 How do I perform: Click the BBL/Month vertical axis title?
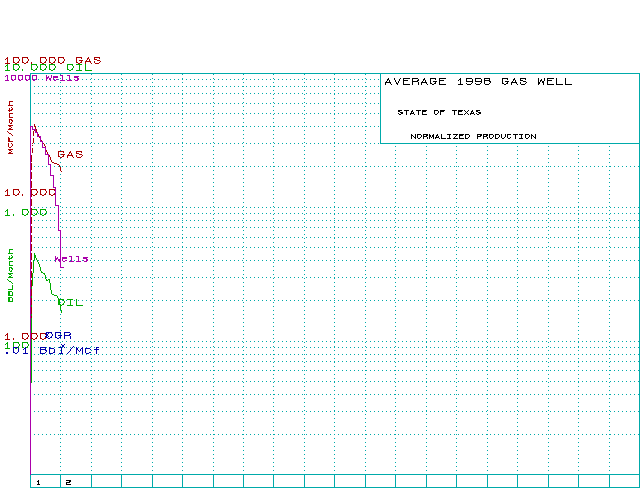coord(11,281)
